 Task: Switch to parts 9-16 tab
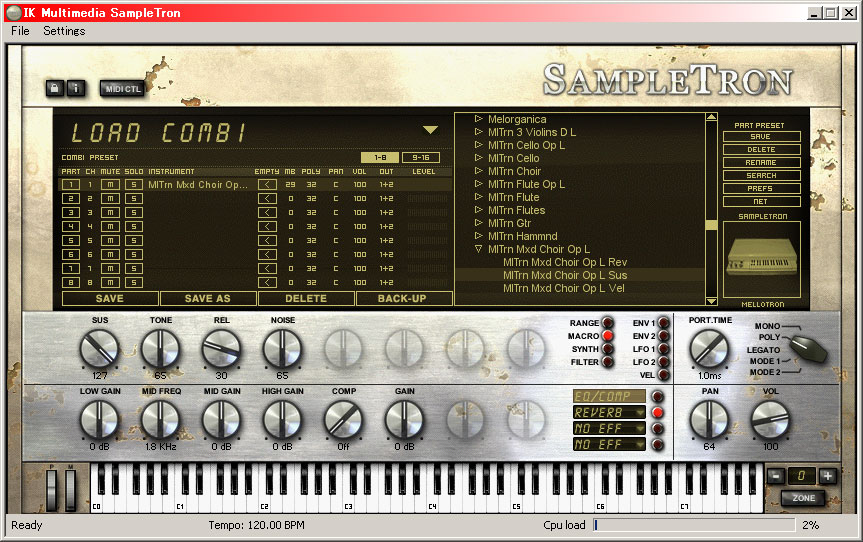tap(421, 158)
